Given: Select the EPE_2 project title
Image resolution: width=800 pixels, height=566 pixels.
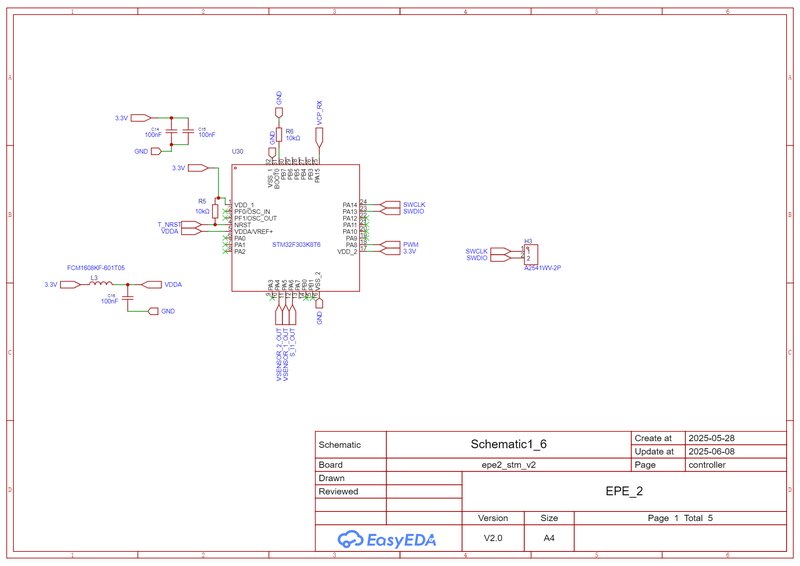Looking at the screenshot, I should point(624,491).
